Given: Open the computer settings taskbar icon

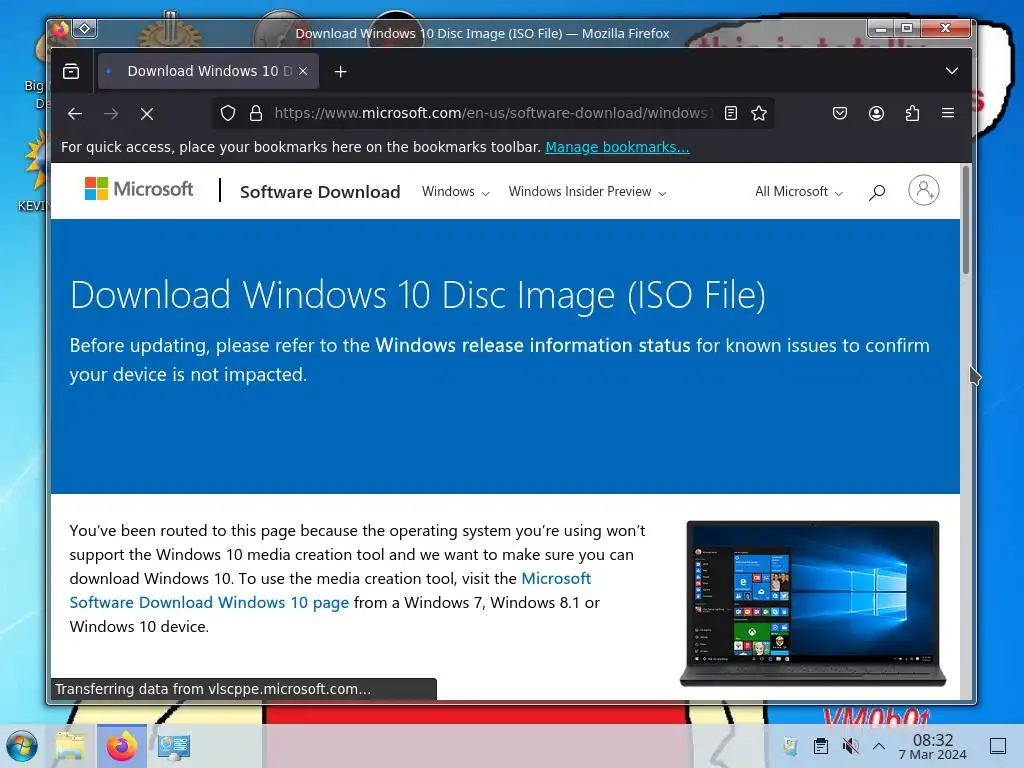Looking at the screenshot, I should (174, 746).
